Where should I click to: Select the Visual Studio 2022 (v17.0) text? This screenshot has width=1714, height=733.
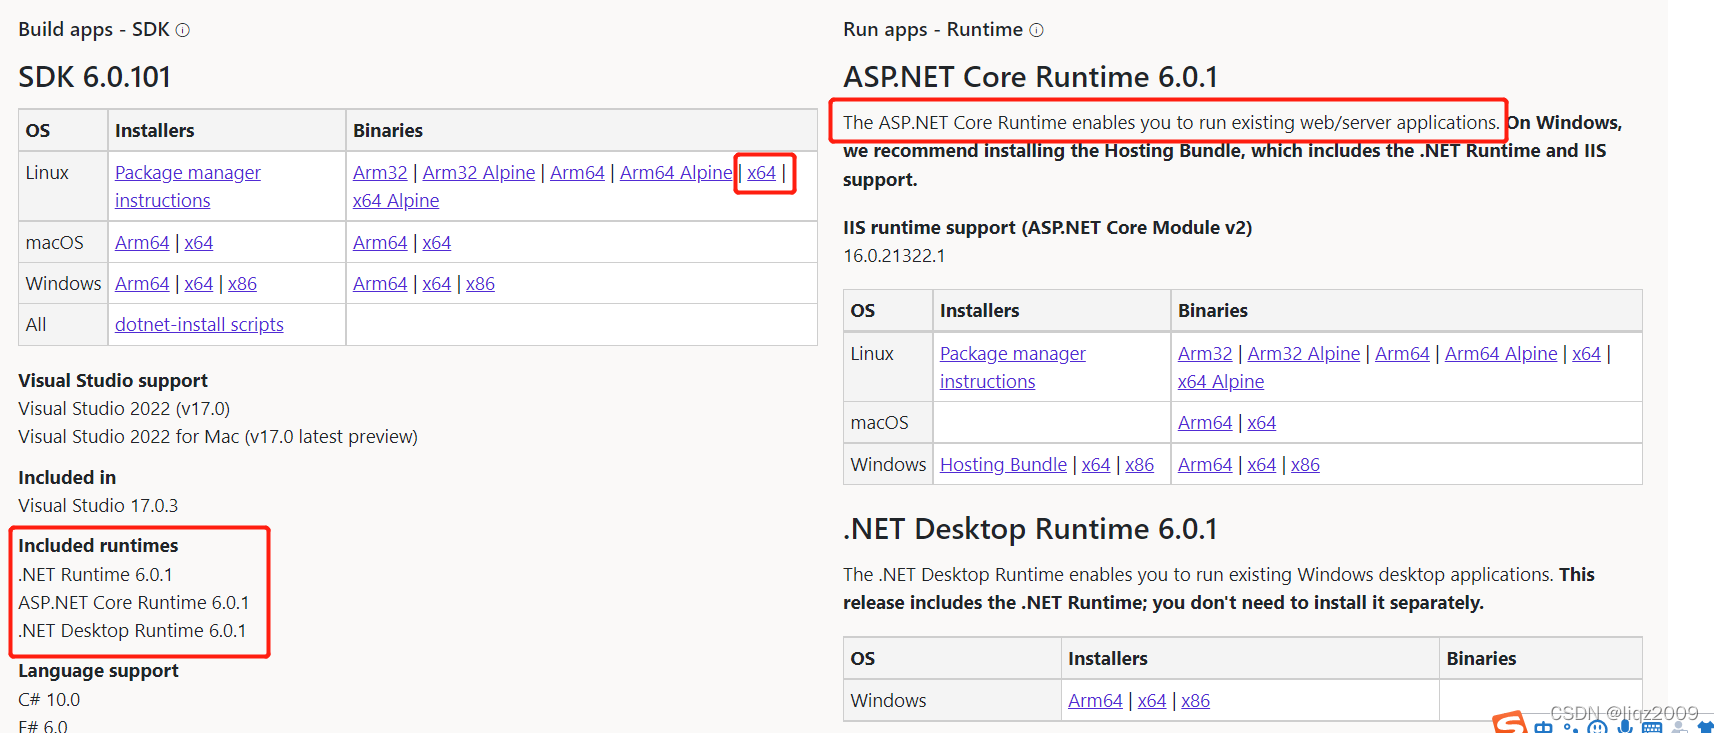click(x=124, y=408)
